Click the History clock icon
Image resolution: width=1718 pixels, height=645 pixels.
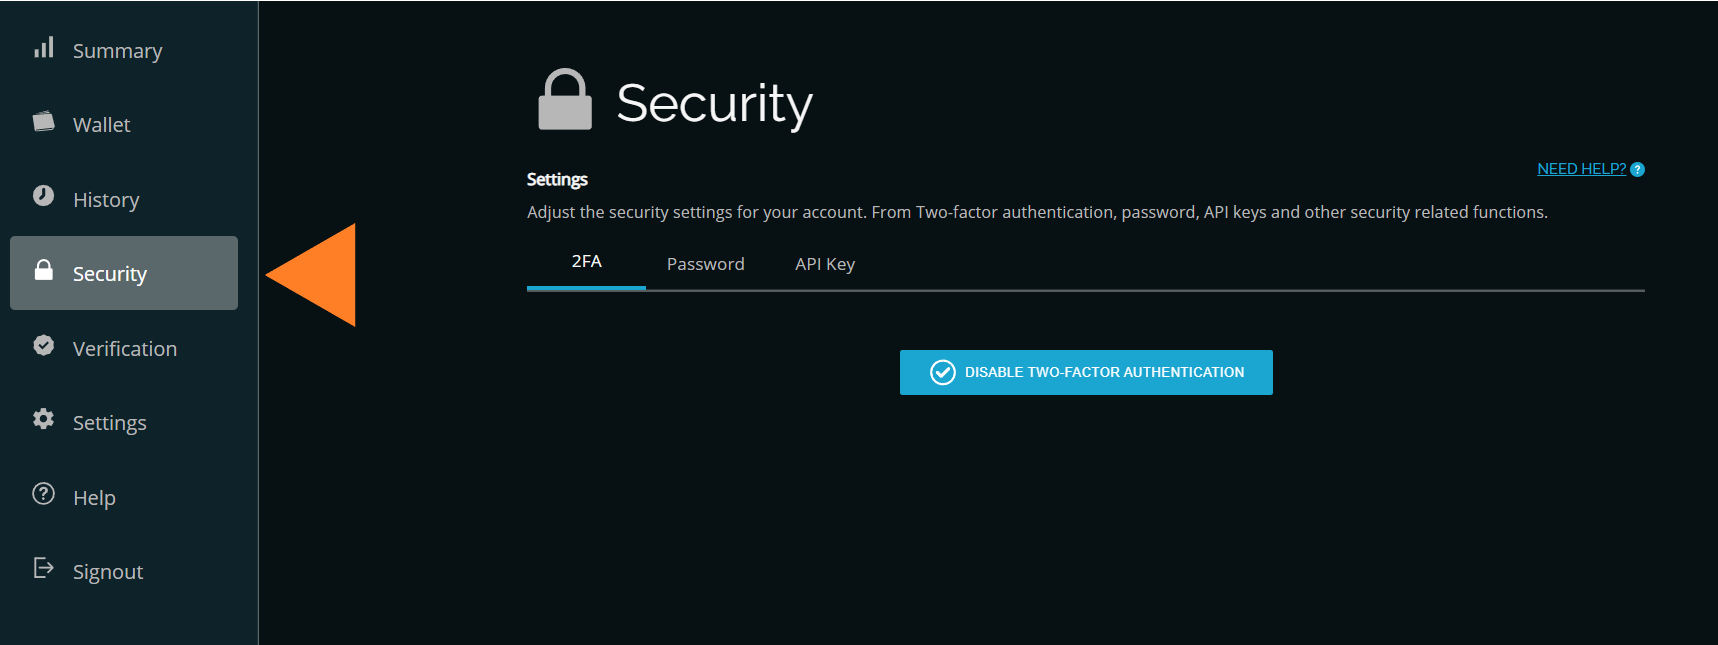43,195
